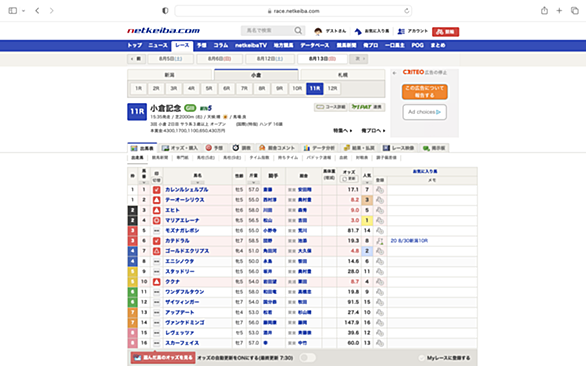
Task: Click the favorite-register icon for マリアエレーナ
Action: 380,221
